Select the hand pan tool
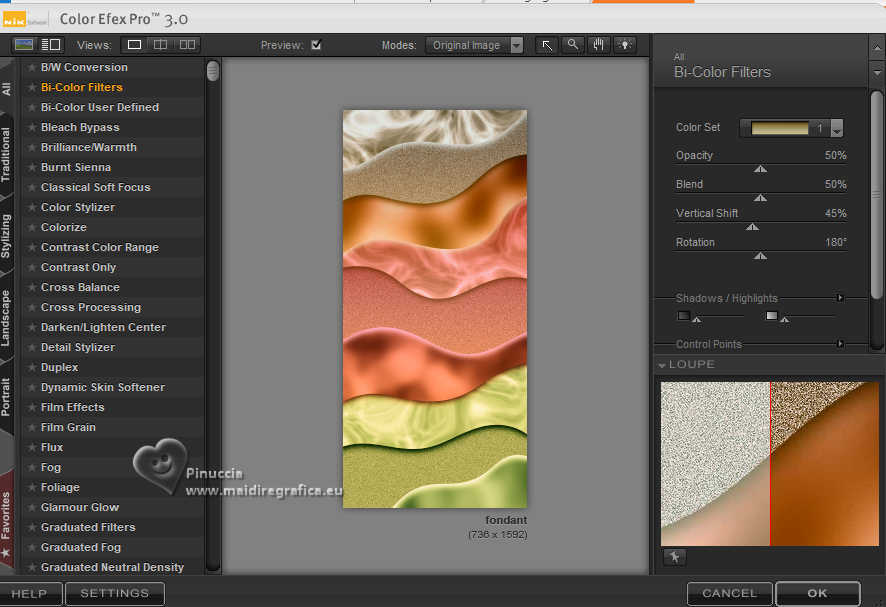 tap(599, 45)
